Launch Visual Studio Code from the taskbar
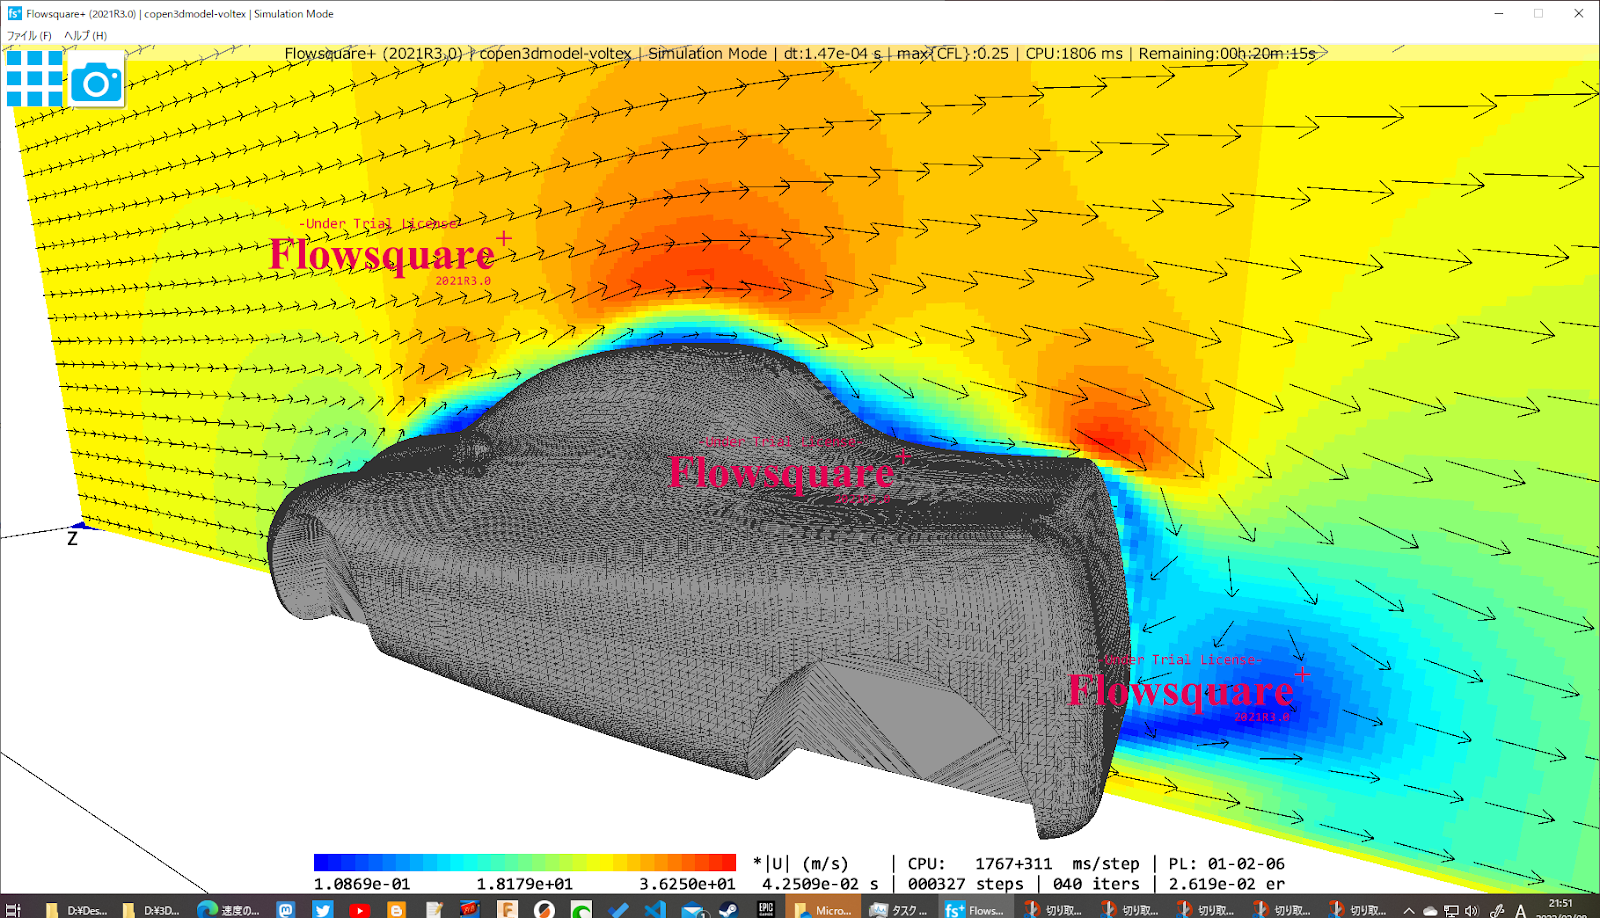This screenshot has width=1600, height=918. pyautogui.click(x=655, y=909)
